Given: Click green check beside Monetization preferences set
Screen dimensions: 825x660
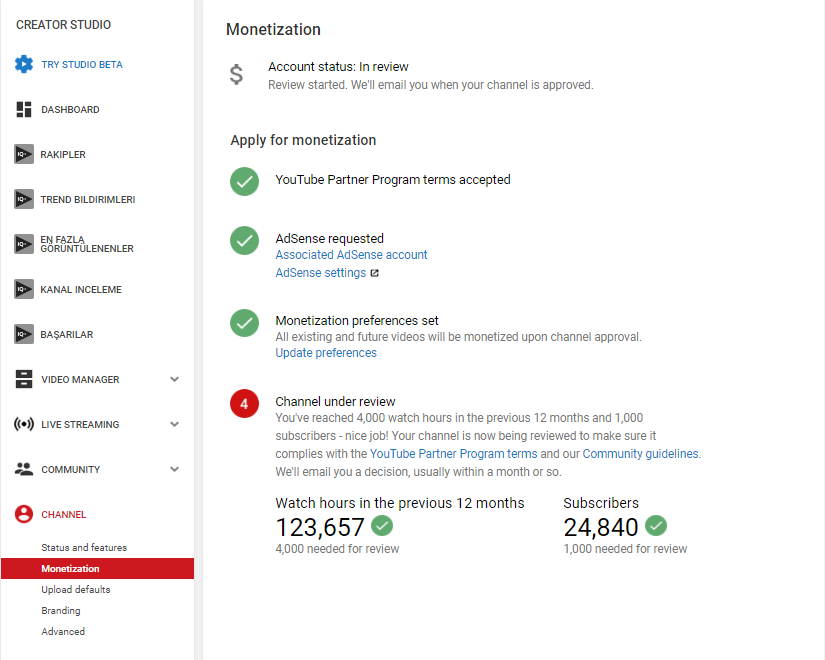Looking at the screenshot, I should click(244, 323).
